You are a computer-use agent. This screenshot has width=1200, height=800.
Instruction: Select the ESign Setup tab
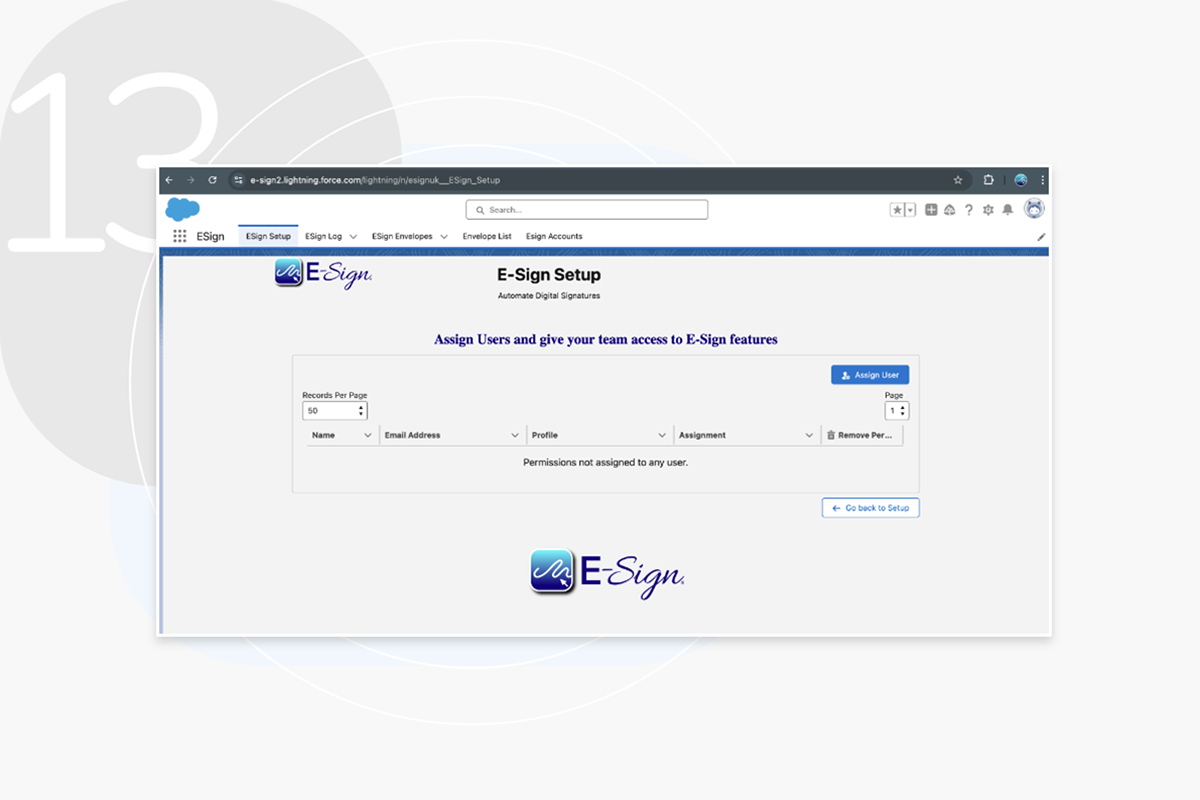point(268,236)
